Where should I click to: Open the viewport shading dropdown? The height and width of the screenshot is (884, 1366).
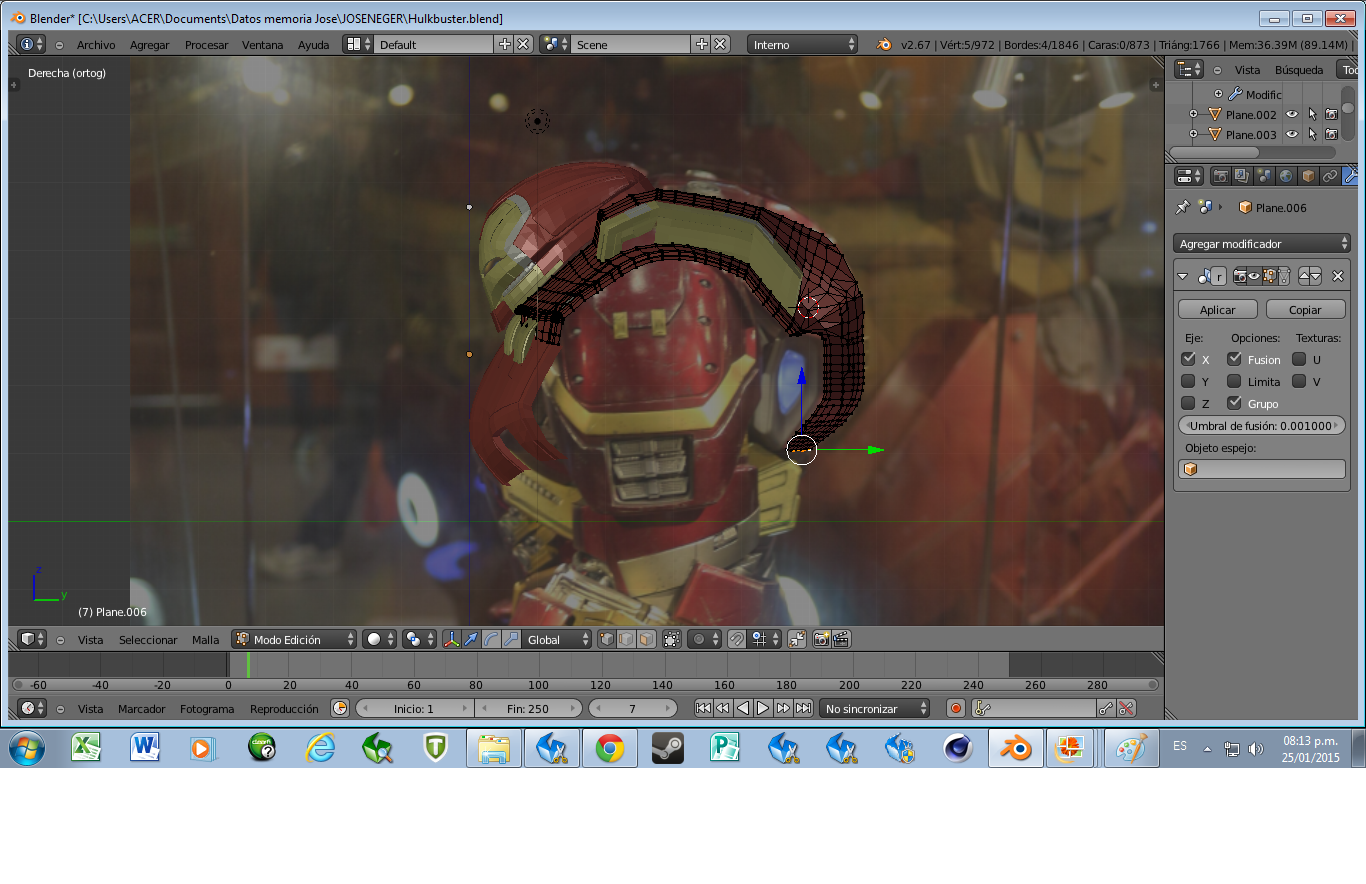coord(379,639)
